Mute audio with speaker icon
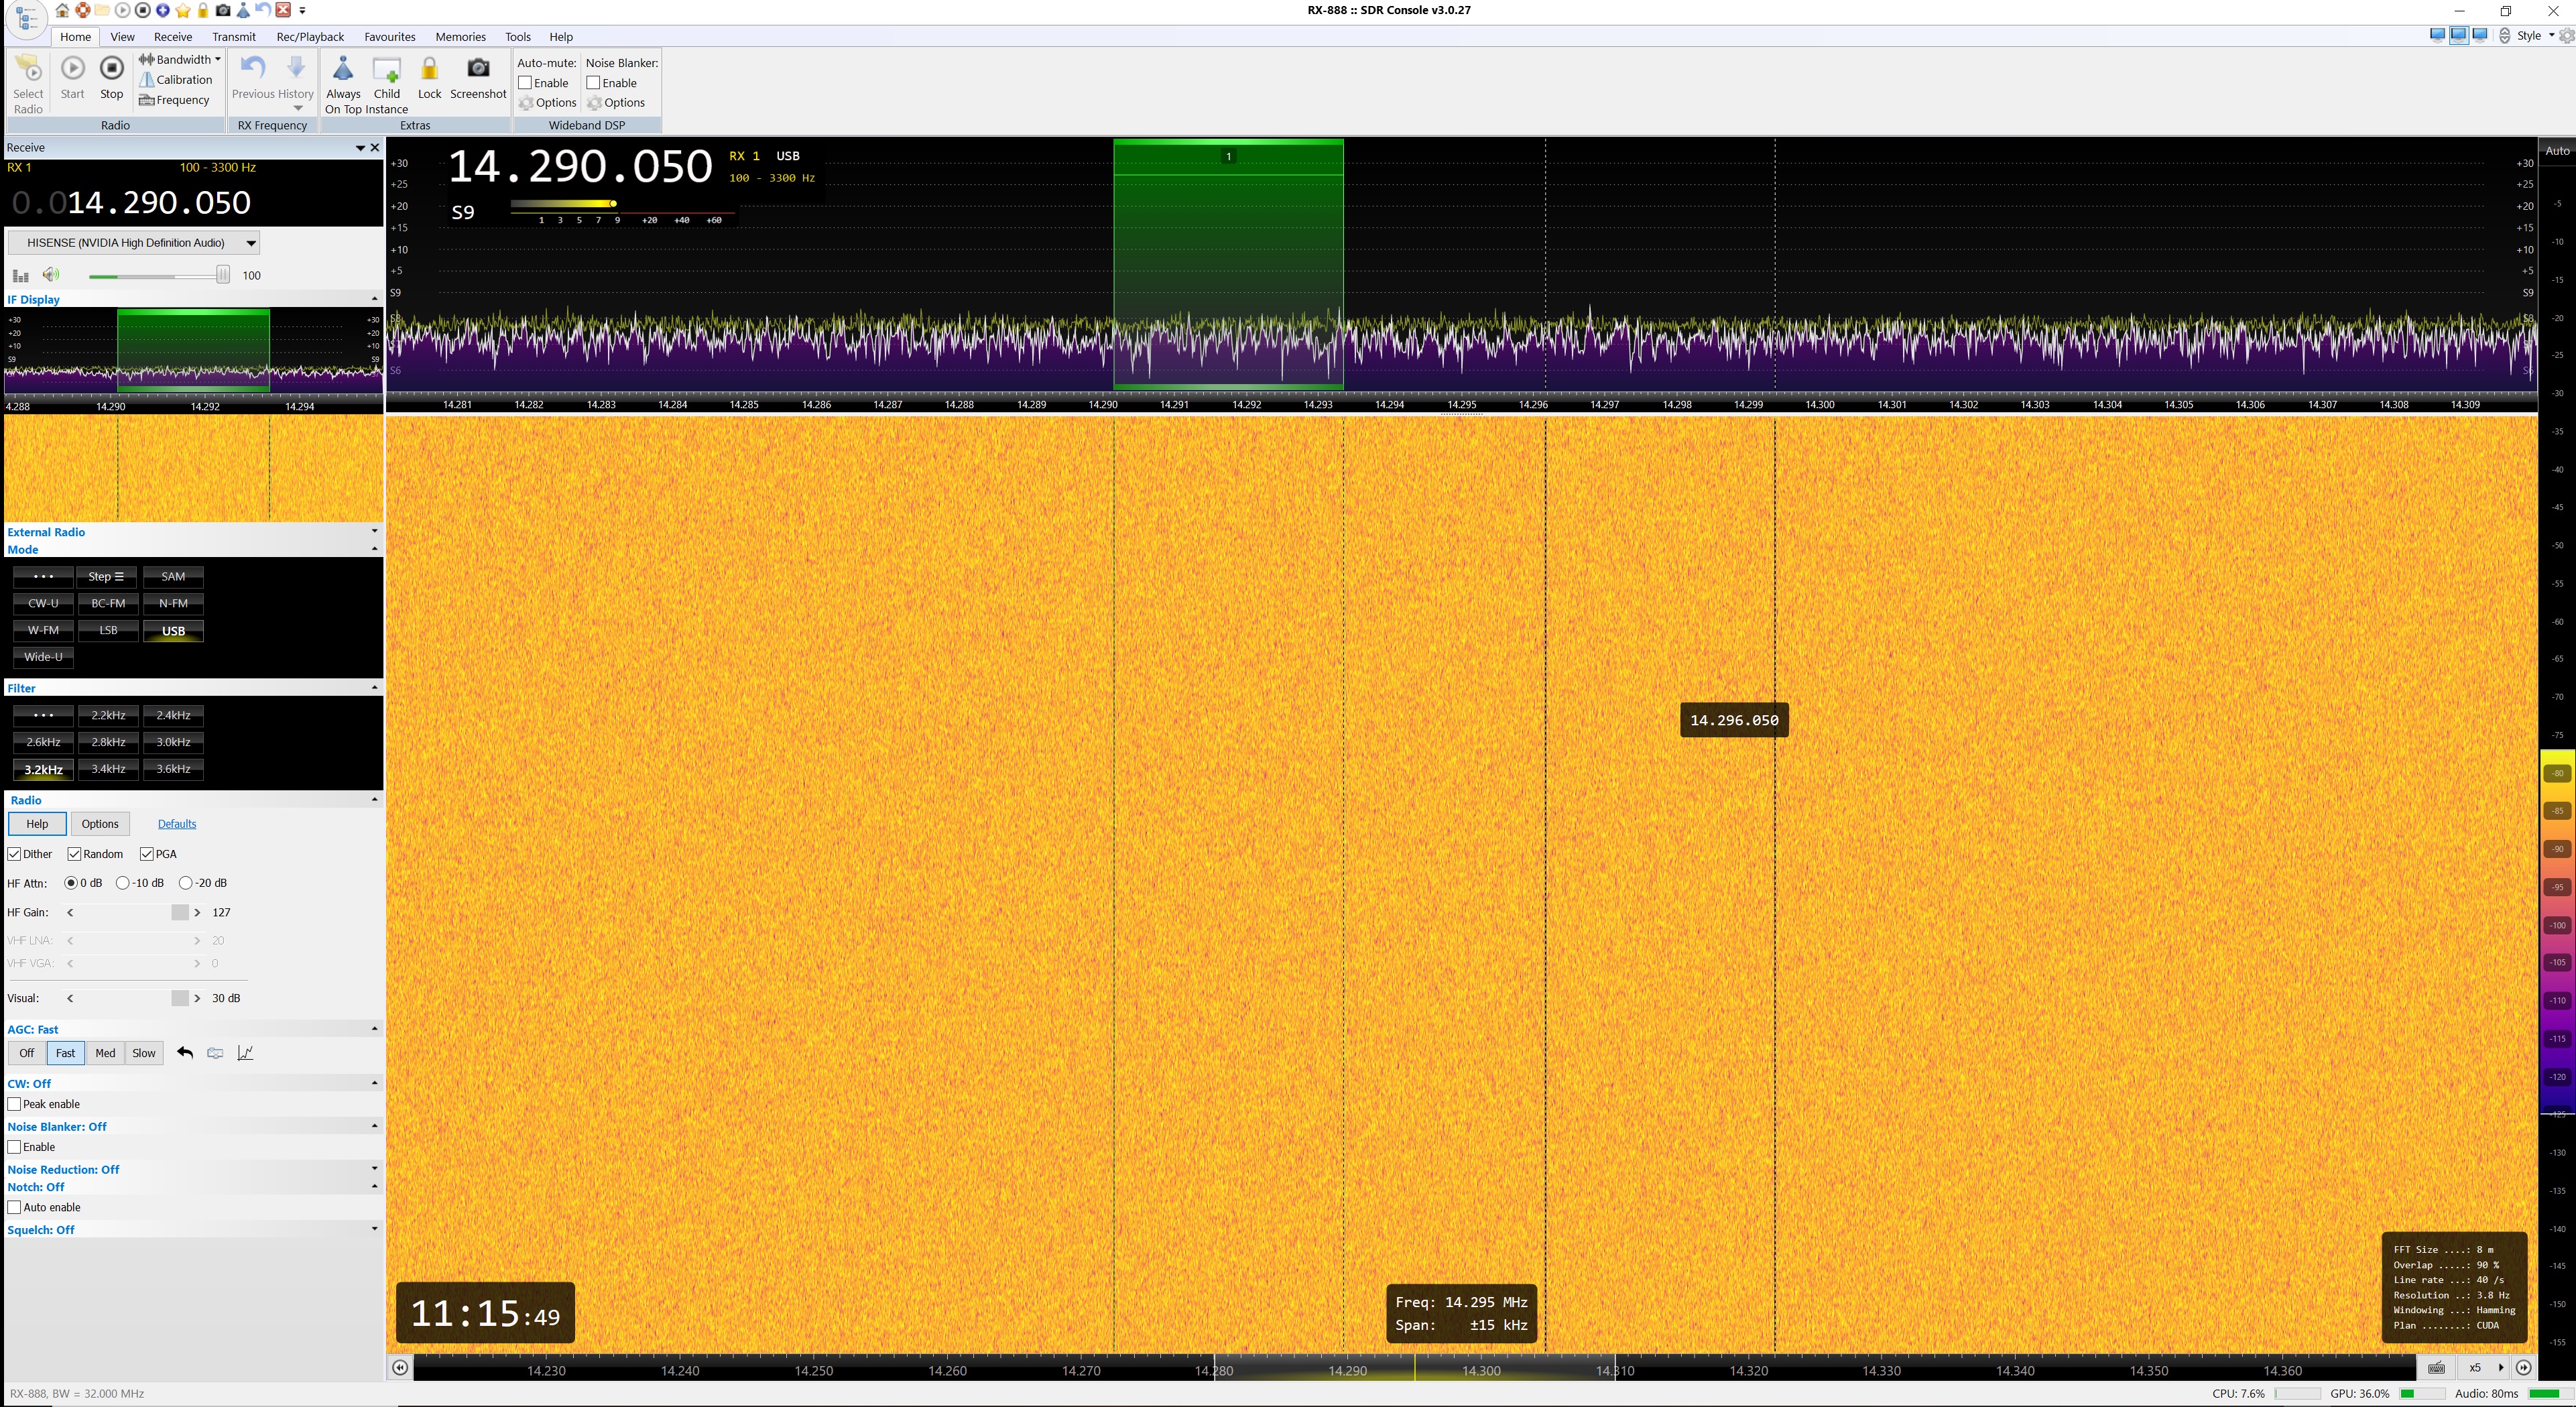 coord(51,275)
